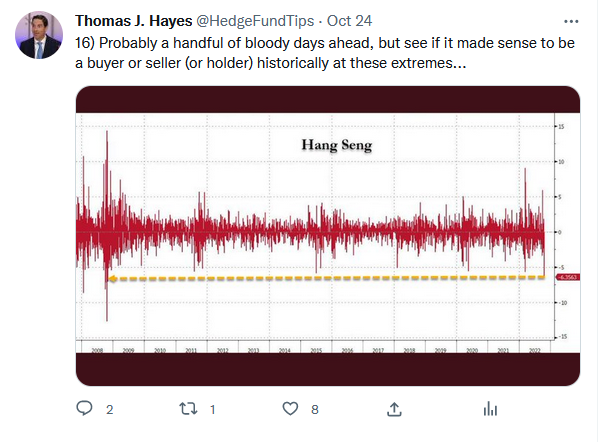This screenshot has height=442, width=598.
Task: Open the share upload icon
Action: click(x=394, y=409)
